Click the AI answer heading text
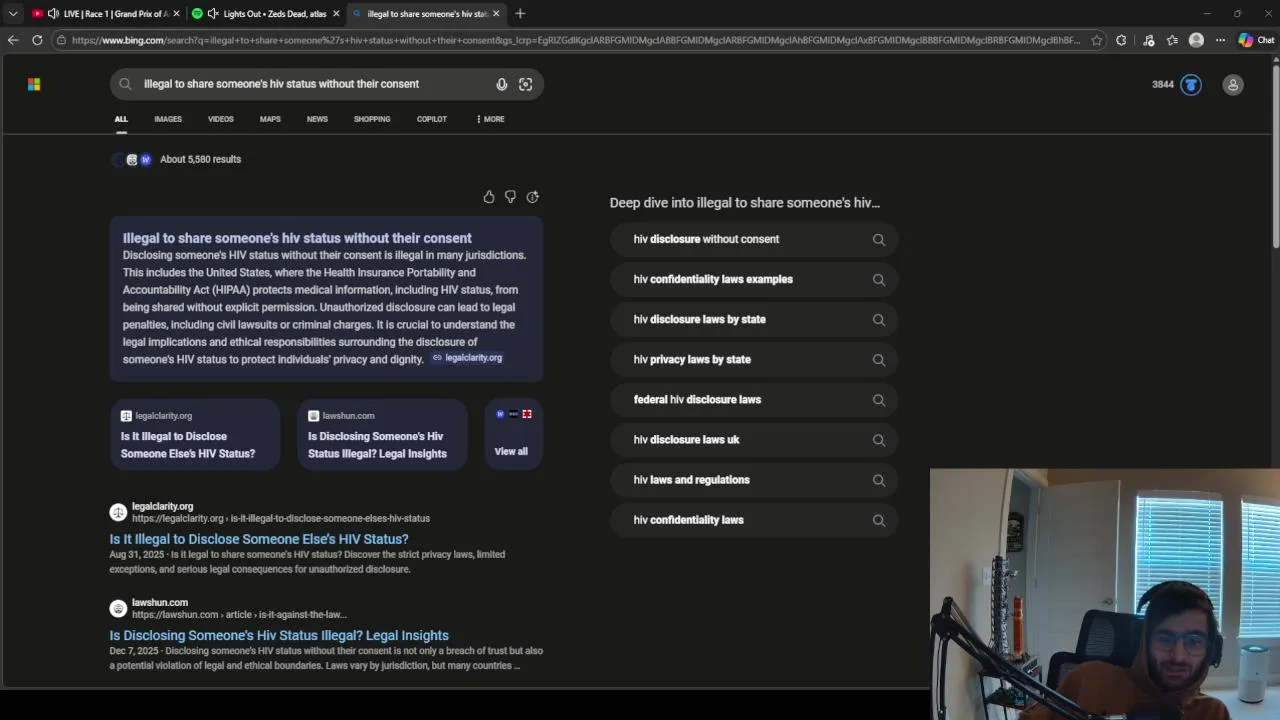The height and width of the screenshot is (720, 1280). tap(297, 238)
